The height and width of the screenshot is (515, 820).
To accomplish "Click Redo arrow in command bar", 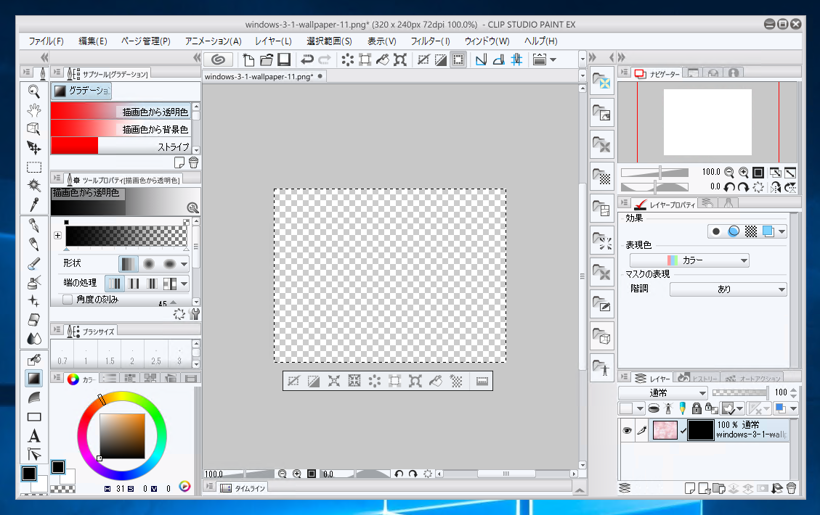I will point(325,60).
